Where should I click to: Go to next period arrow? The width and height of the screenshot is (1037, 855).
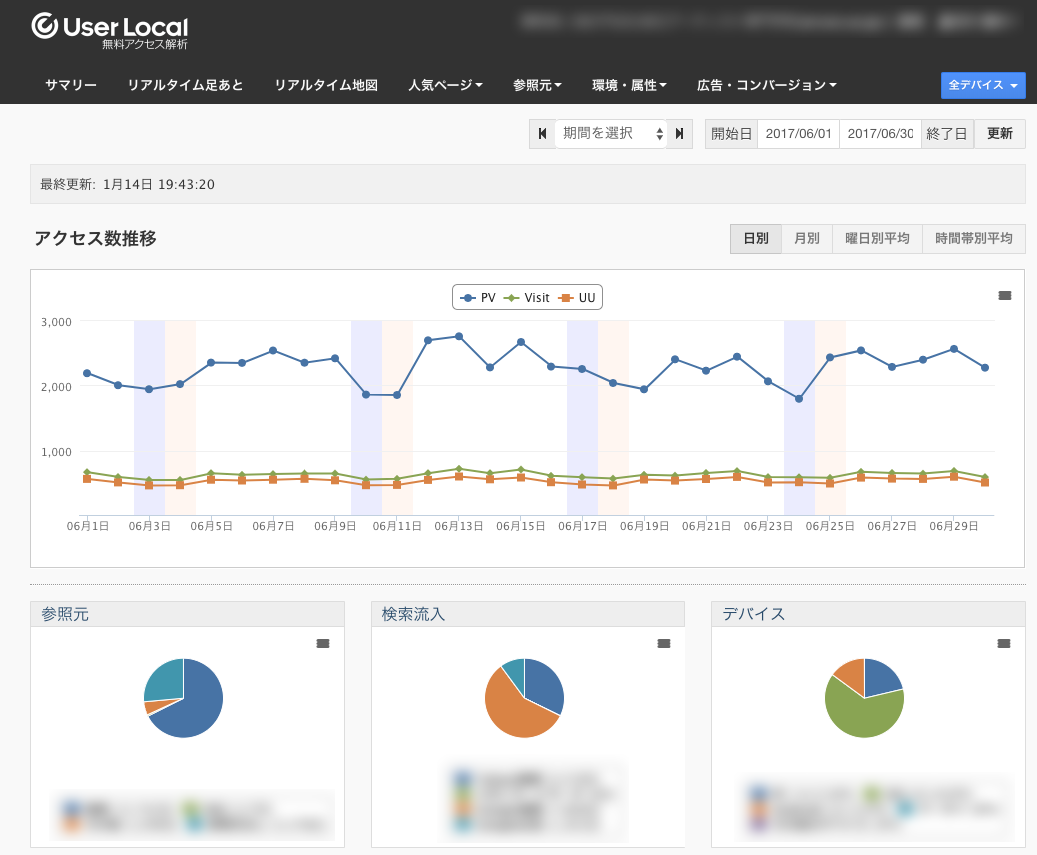(680, 134)
